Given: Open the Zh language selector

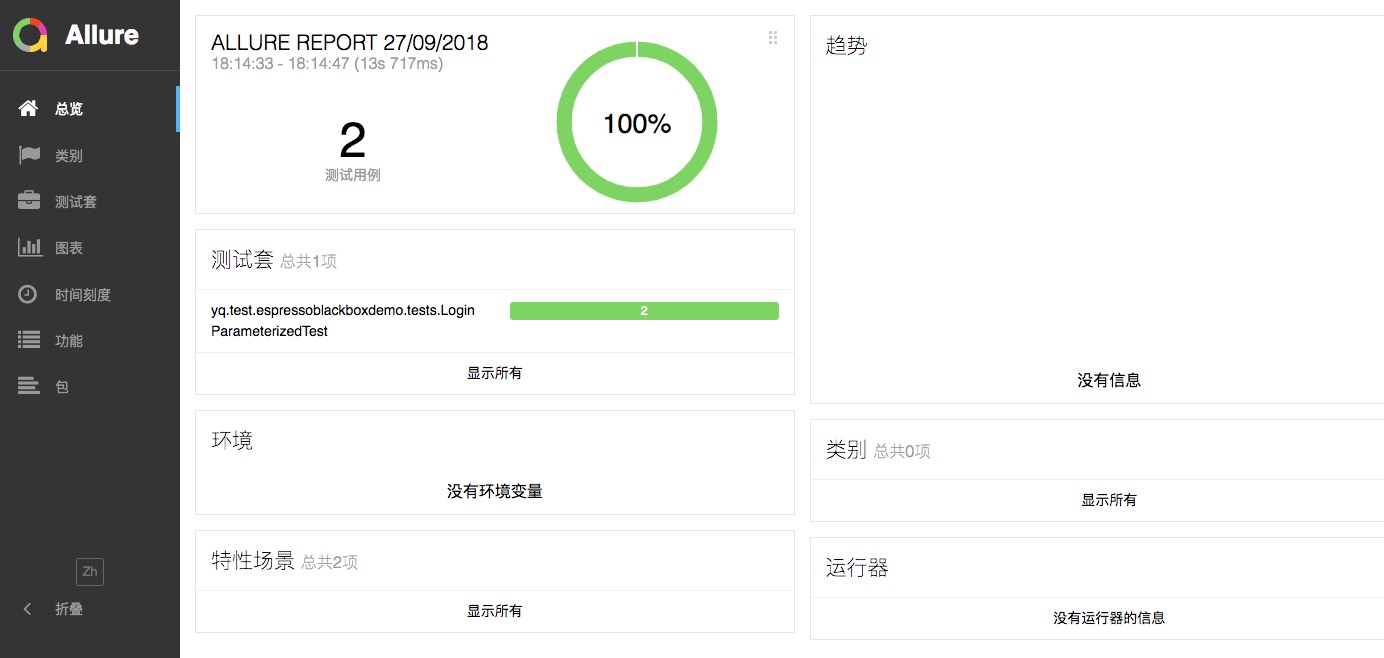Looking at the screenshot, I should click(90, 572).
